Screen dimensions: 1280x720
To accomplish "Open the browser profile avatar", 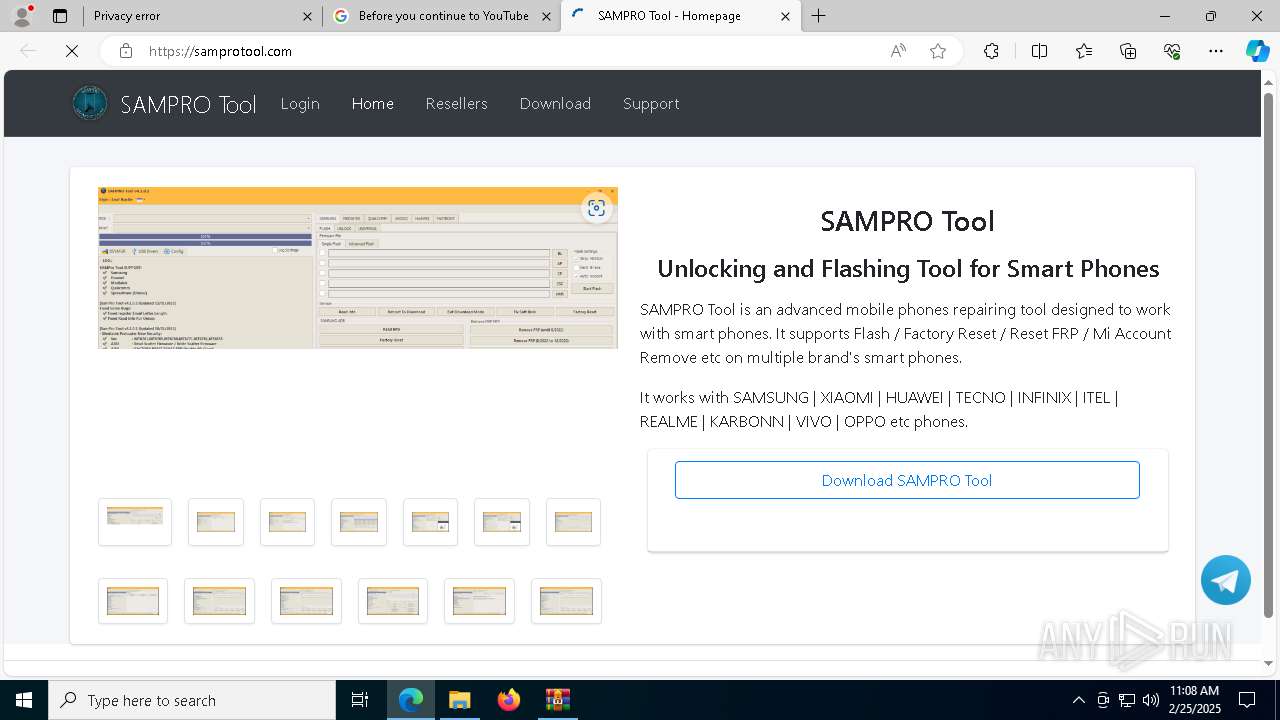I will (x=22, y=16).
